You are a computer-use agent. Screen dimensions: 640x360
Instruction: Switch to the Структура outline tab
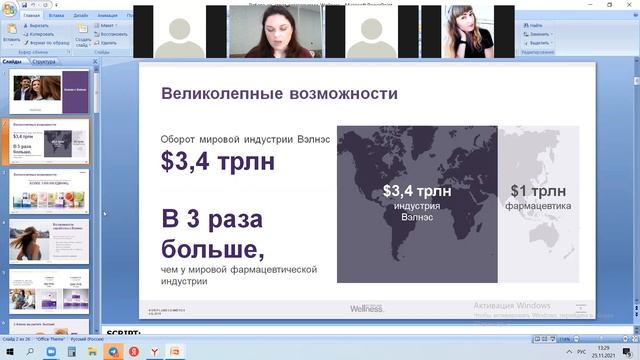click(44, 62)
